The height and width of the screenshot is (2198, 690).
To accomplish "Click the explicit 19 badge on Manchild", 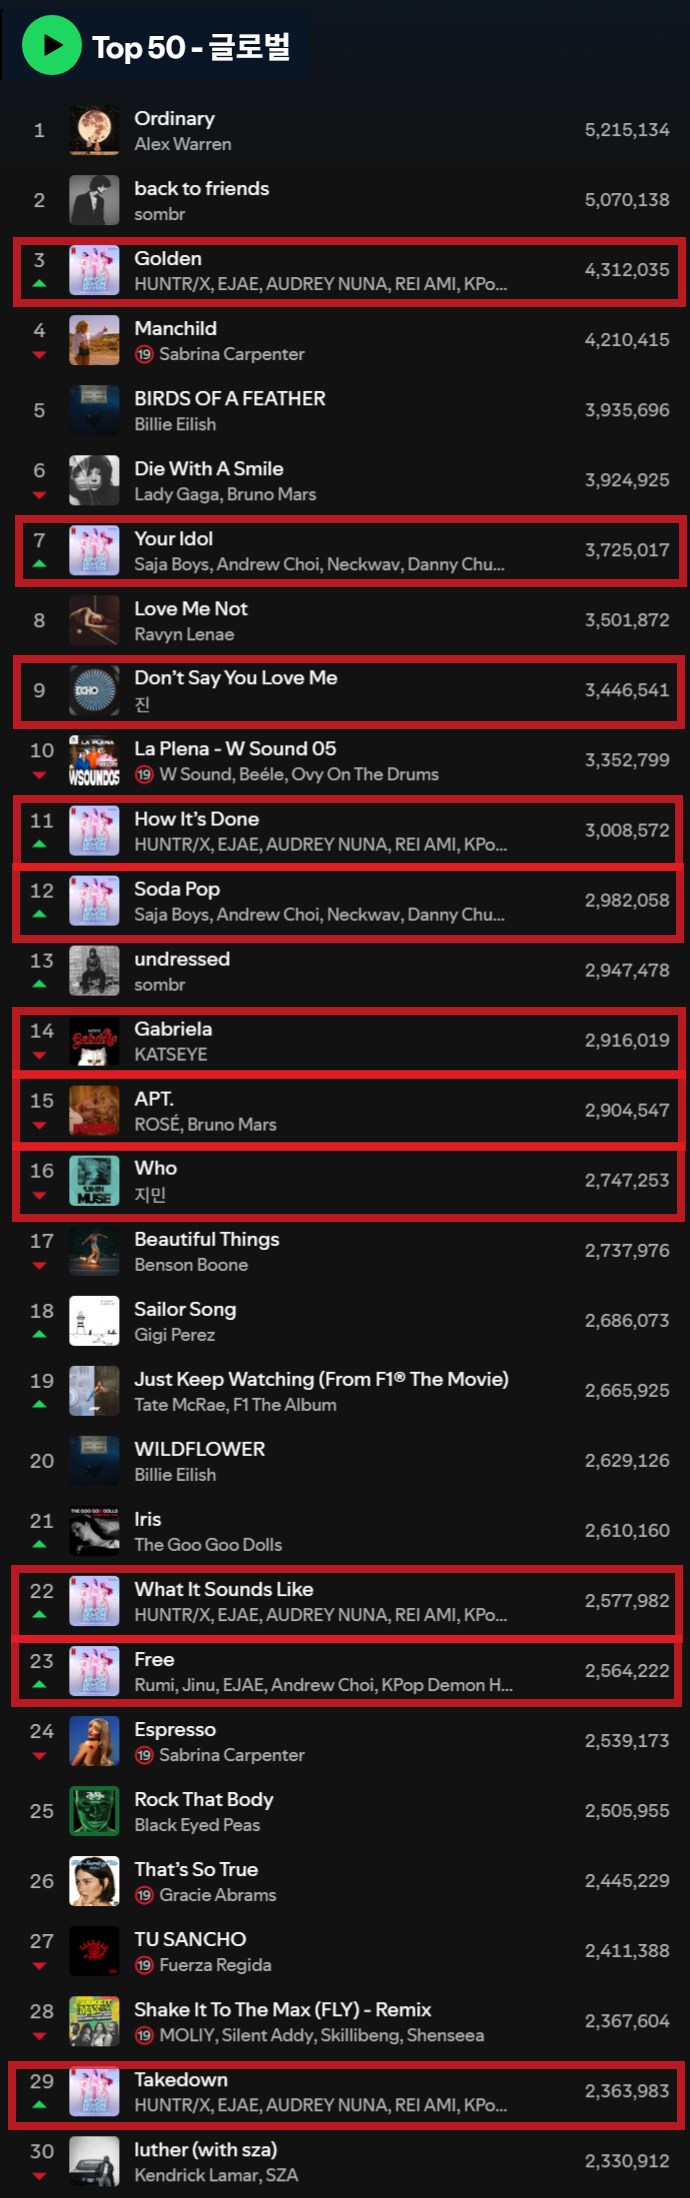I will click(144, 354).
